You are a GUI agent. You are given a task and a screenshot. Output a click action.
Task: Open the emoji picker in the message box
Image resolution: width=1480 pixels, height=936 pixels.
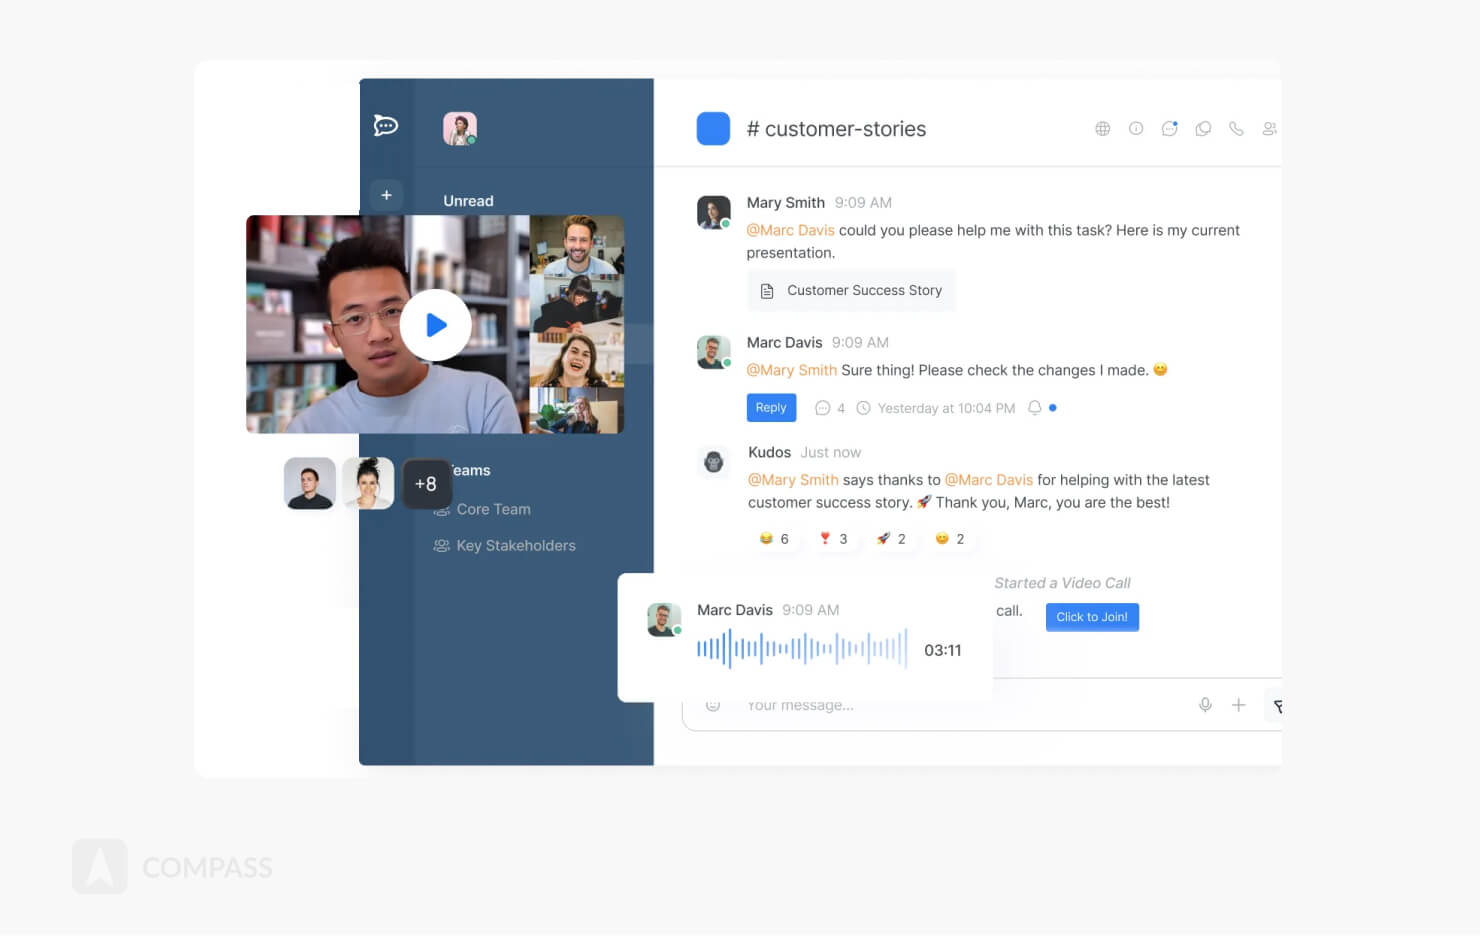pos(713,705)
